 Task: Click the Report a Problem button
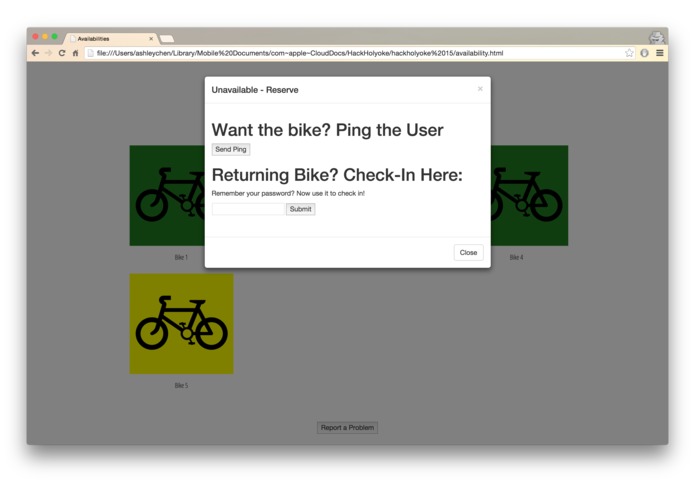pos(348,428)
